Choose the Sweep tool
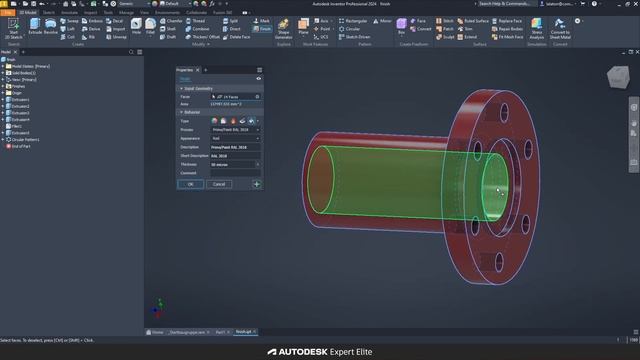The height and width of the screenshot is (360, 640). (x=69, y=21)
